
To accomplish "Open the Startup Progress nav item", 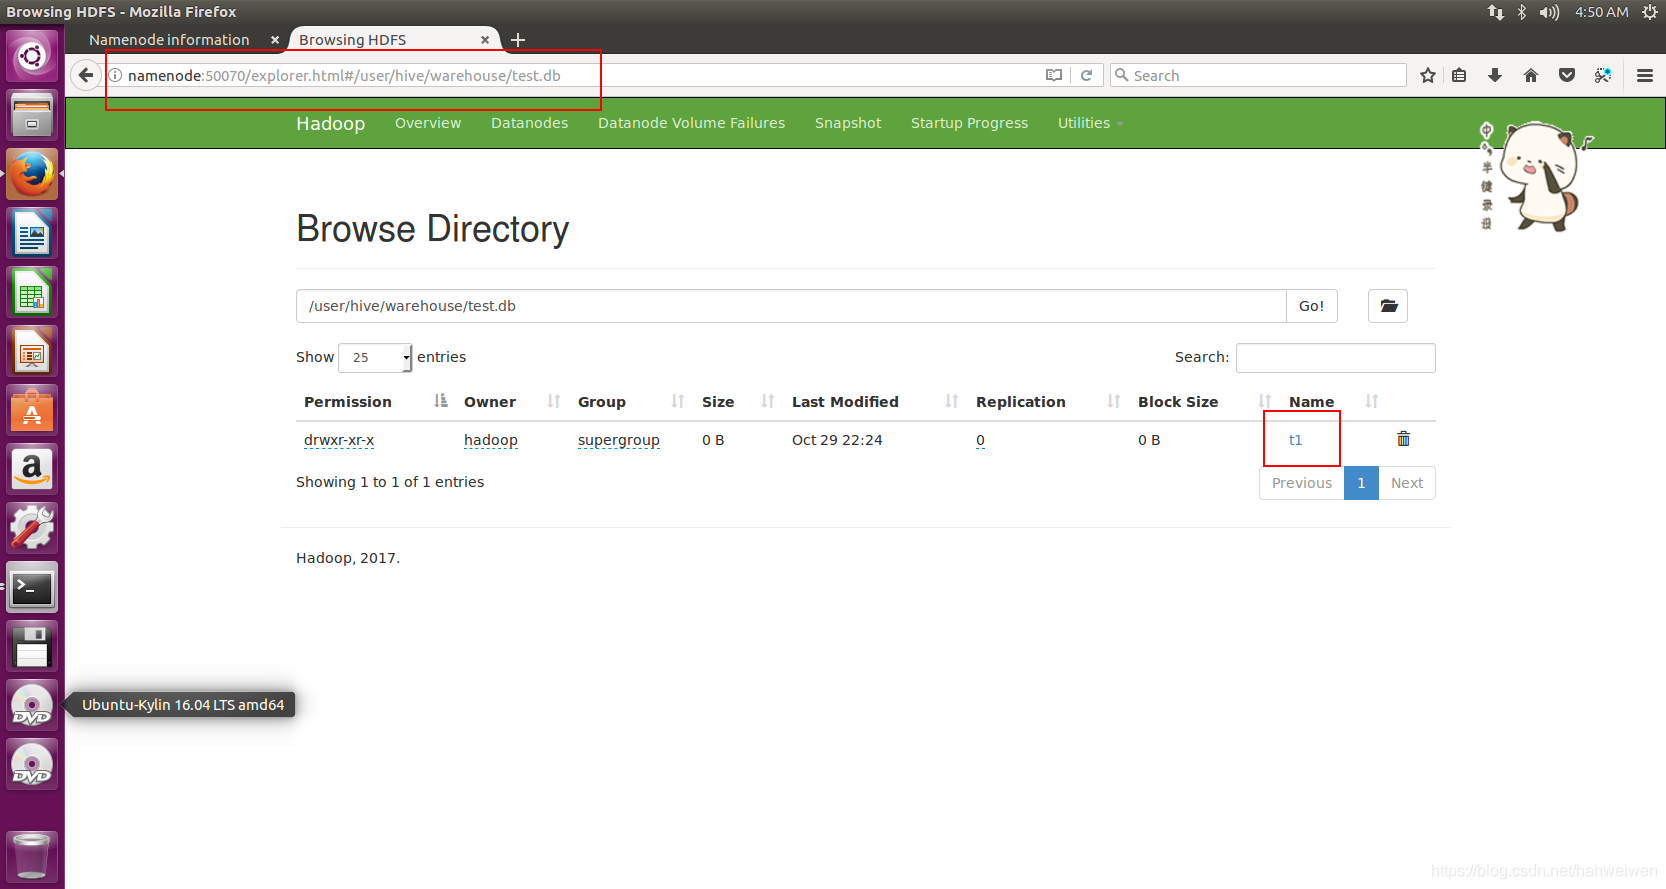I will [x=969, y=123].
